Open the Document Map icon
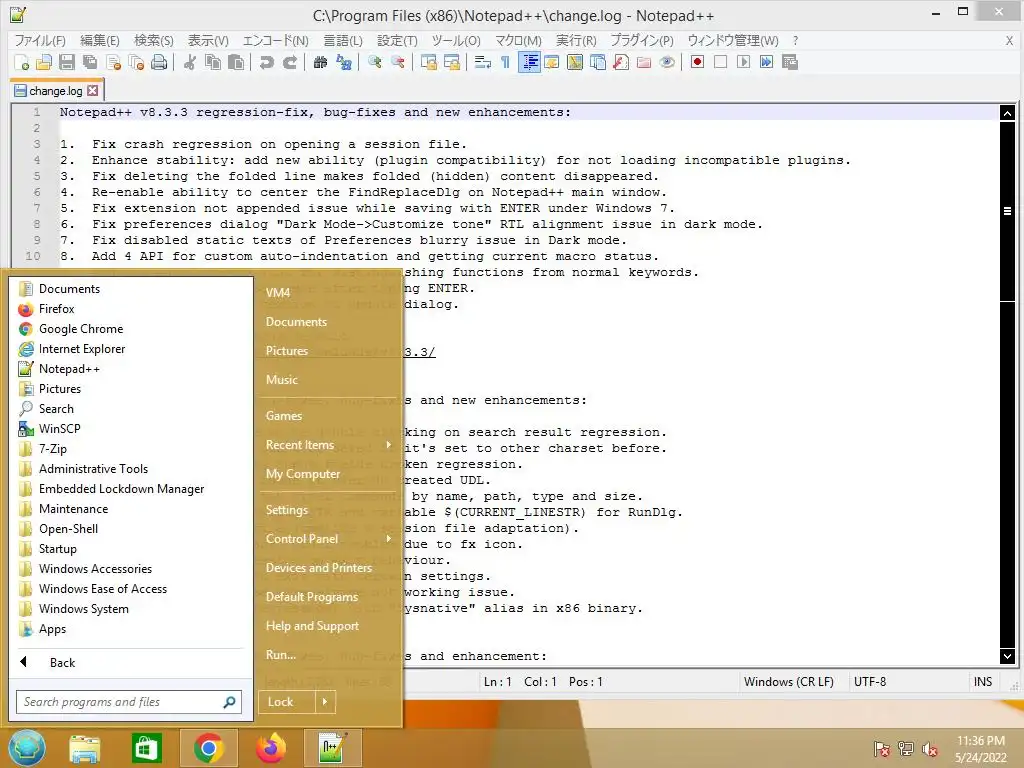This screenshot has width=1024, height=768. tap(575, 63)
